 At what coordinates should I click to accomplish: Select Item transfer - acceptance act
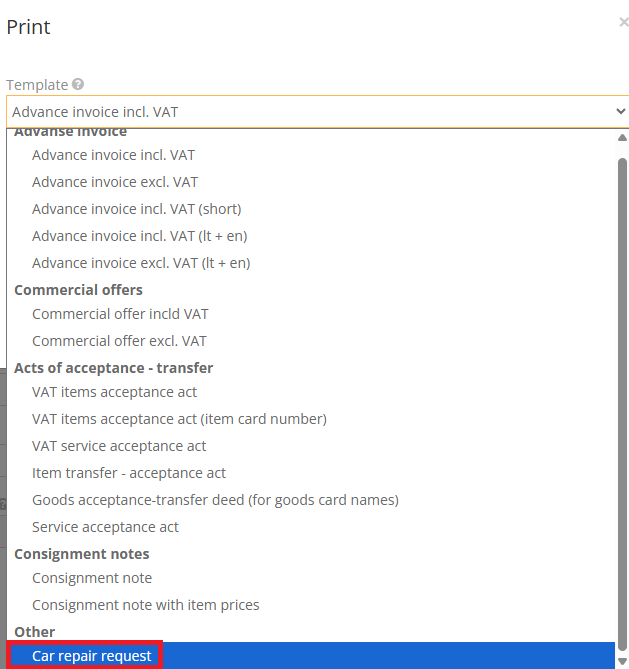coord(129,473)
